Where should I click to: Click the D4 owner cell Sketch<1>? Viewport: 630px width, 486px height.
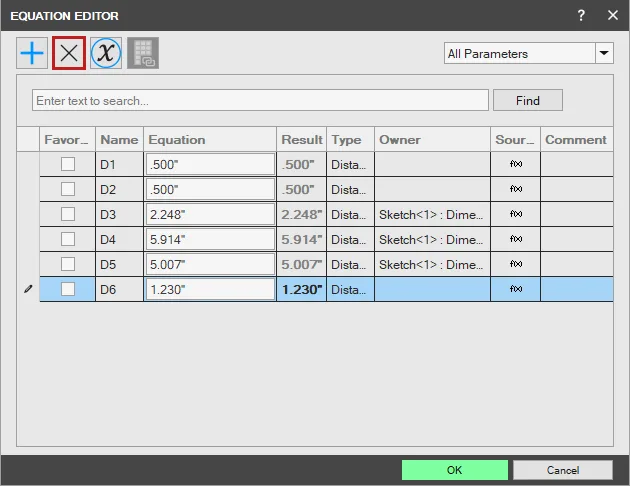point(432,239)
